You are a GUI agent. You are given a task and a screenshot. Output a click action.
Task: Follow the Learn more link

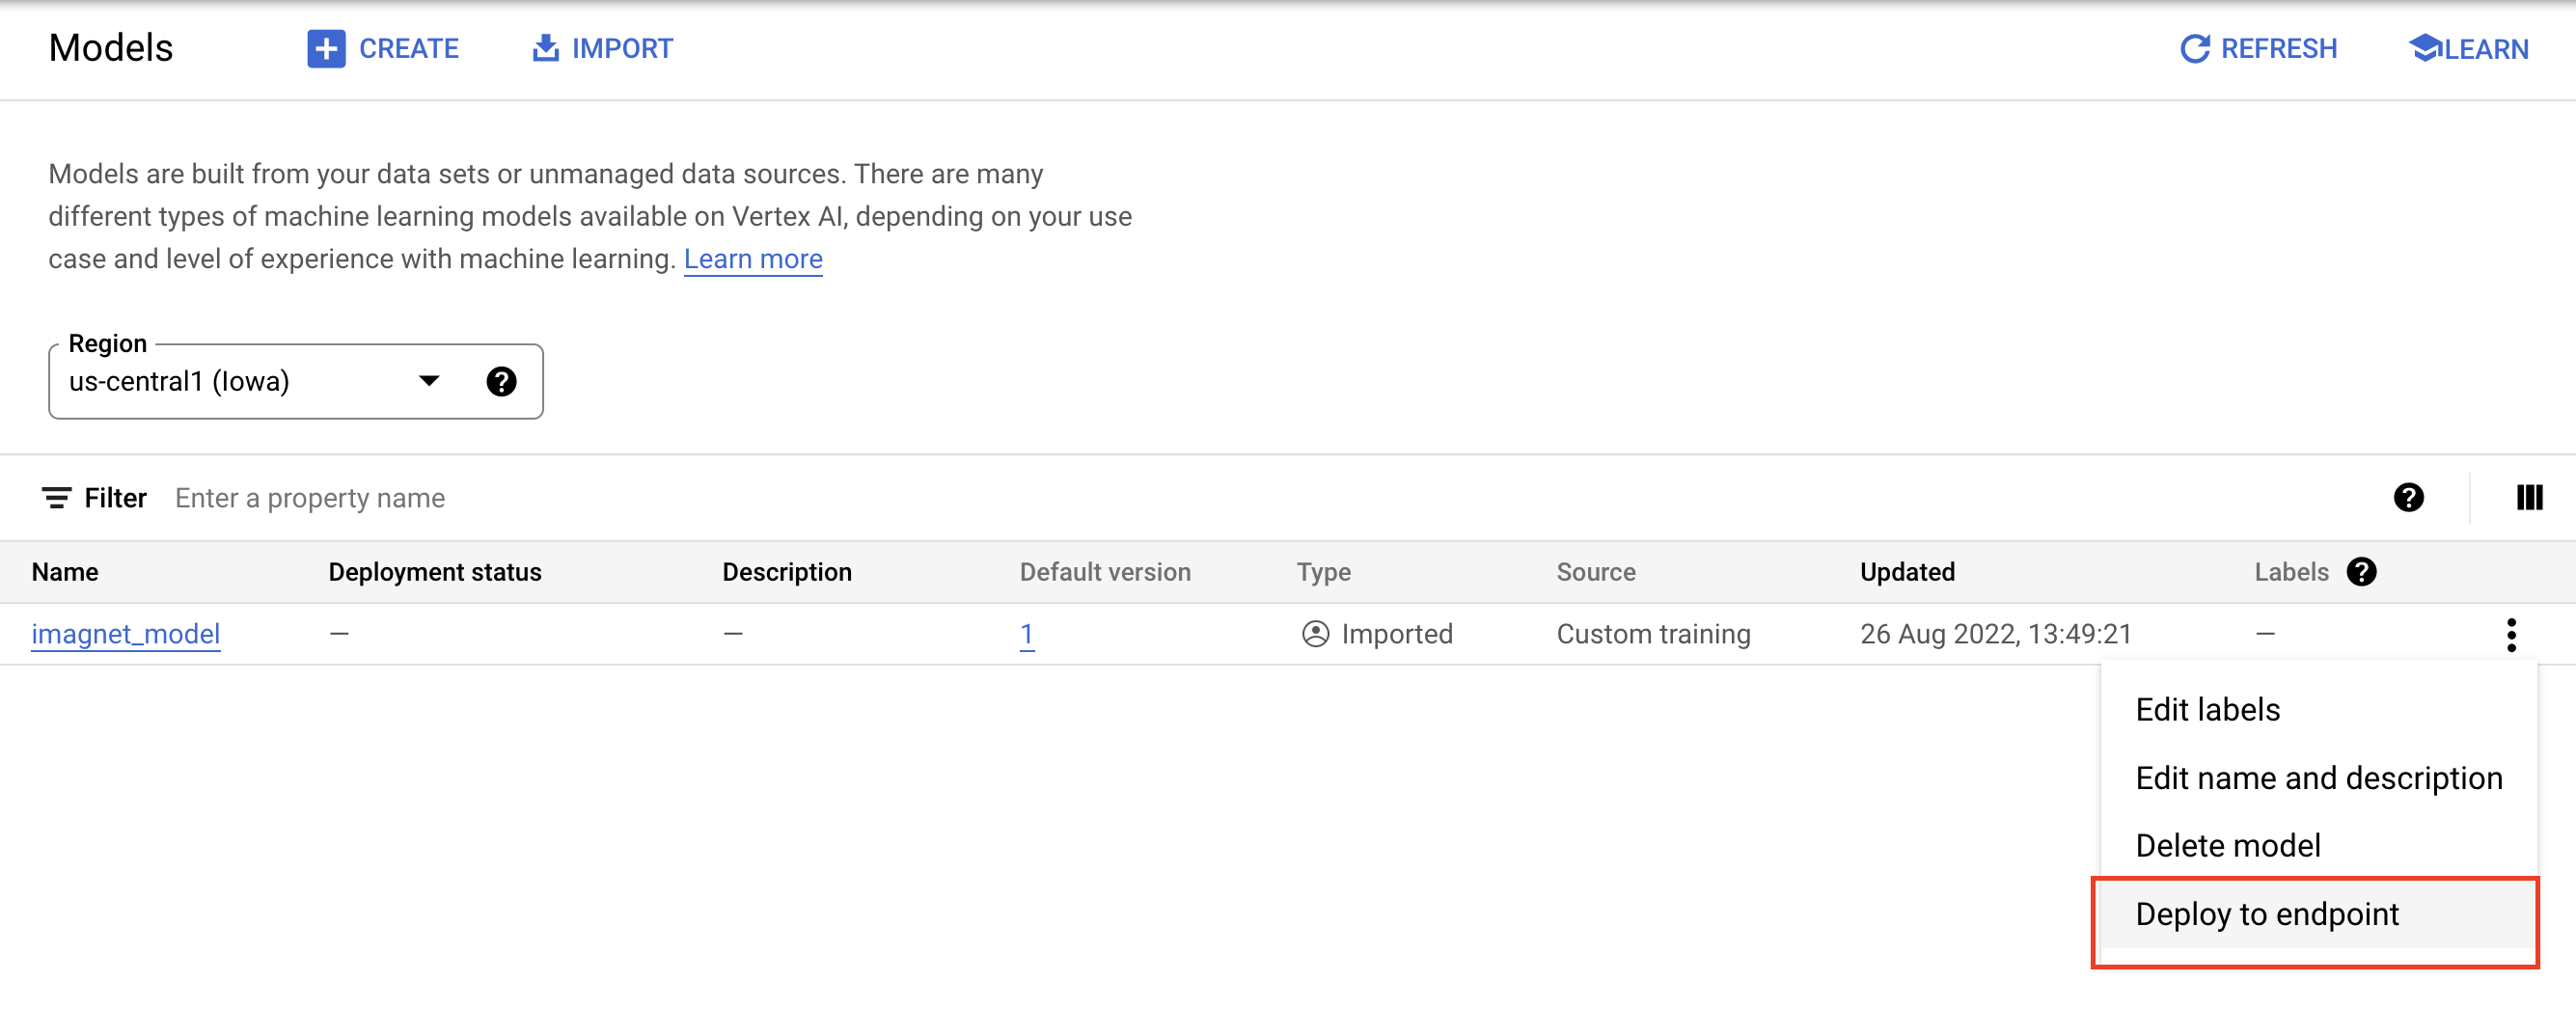click(752, 259)
